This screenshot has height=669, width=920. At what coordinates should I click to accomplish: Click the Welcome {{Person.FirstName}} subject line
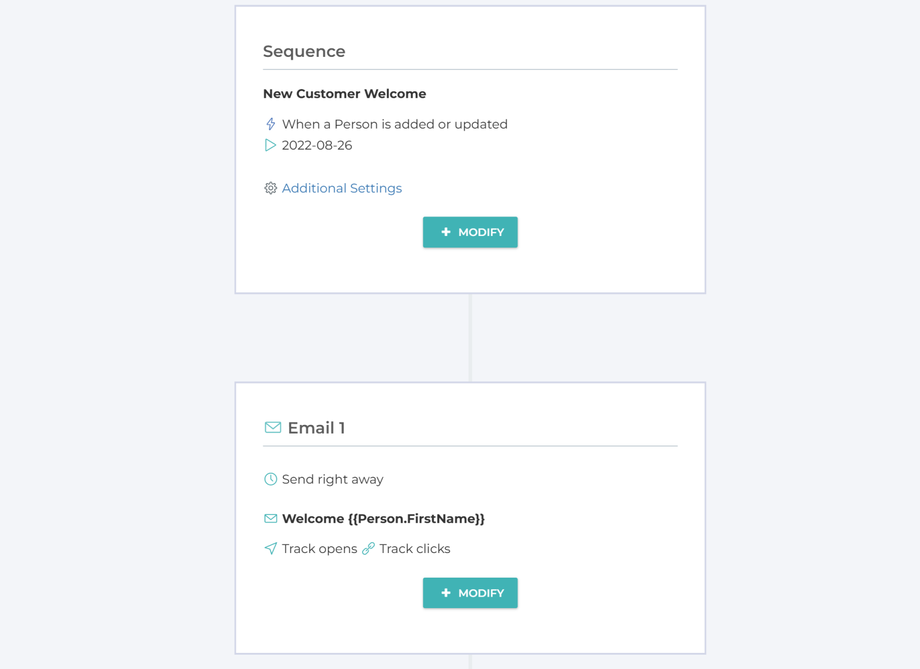[x=383, y=519]
